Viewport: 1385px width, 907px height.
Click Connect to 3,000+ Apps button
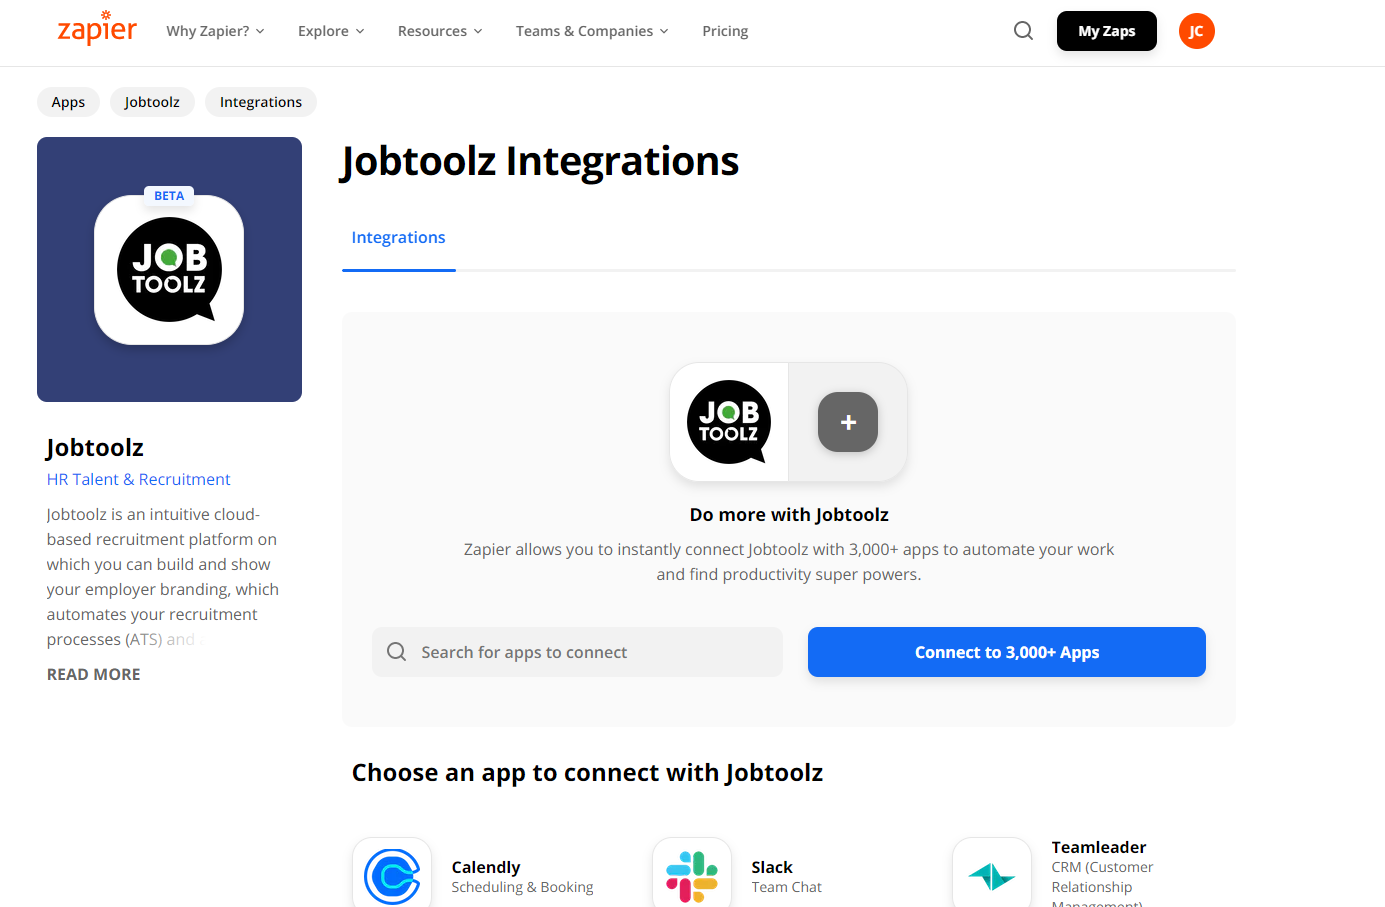click(1007, 652)
